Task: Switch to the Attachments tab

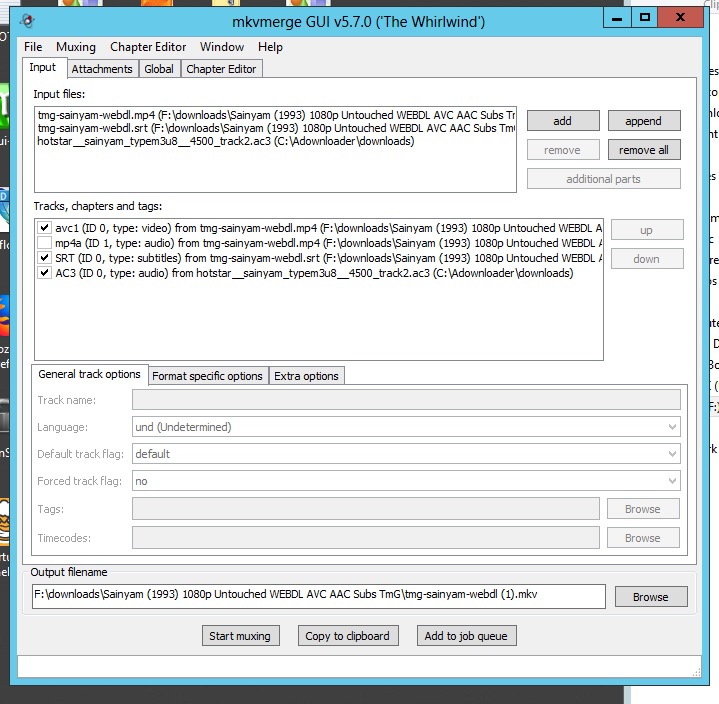Action: point(102,69)
